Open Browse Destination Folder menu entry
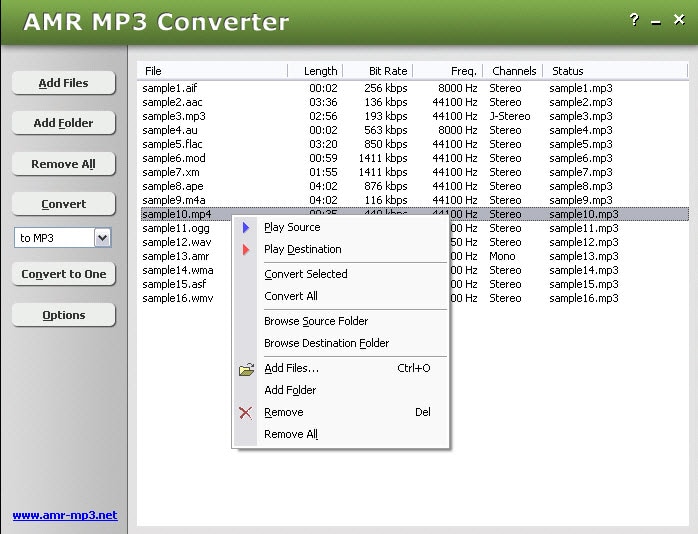 coord(341,343)
